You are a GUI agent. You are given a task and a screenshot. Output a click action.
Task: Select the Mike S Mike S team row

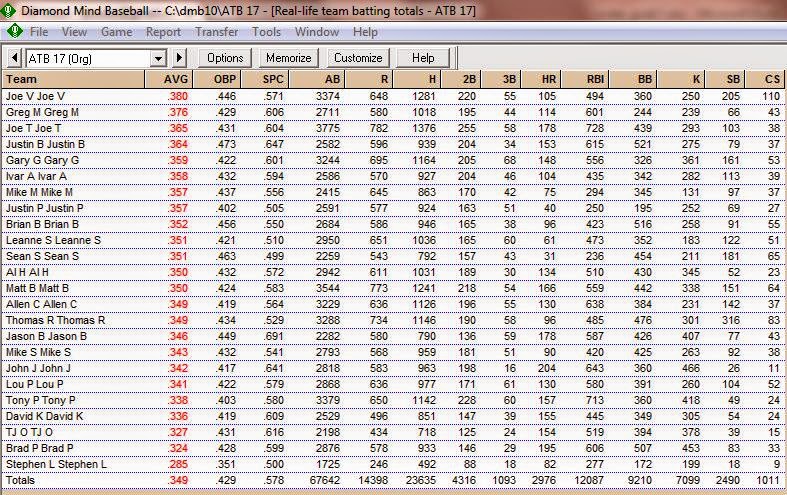(x=394, y=352)
